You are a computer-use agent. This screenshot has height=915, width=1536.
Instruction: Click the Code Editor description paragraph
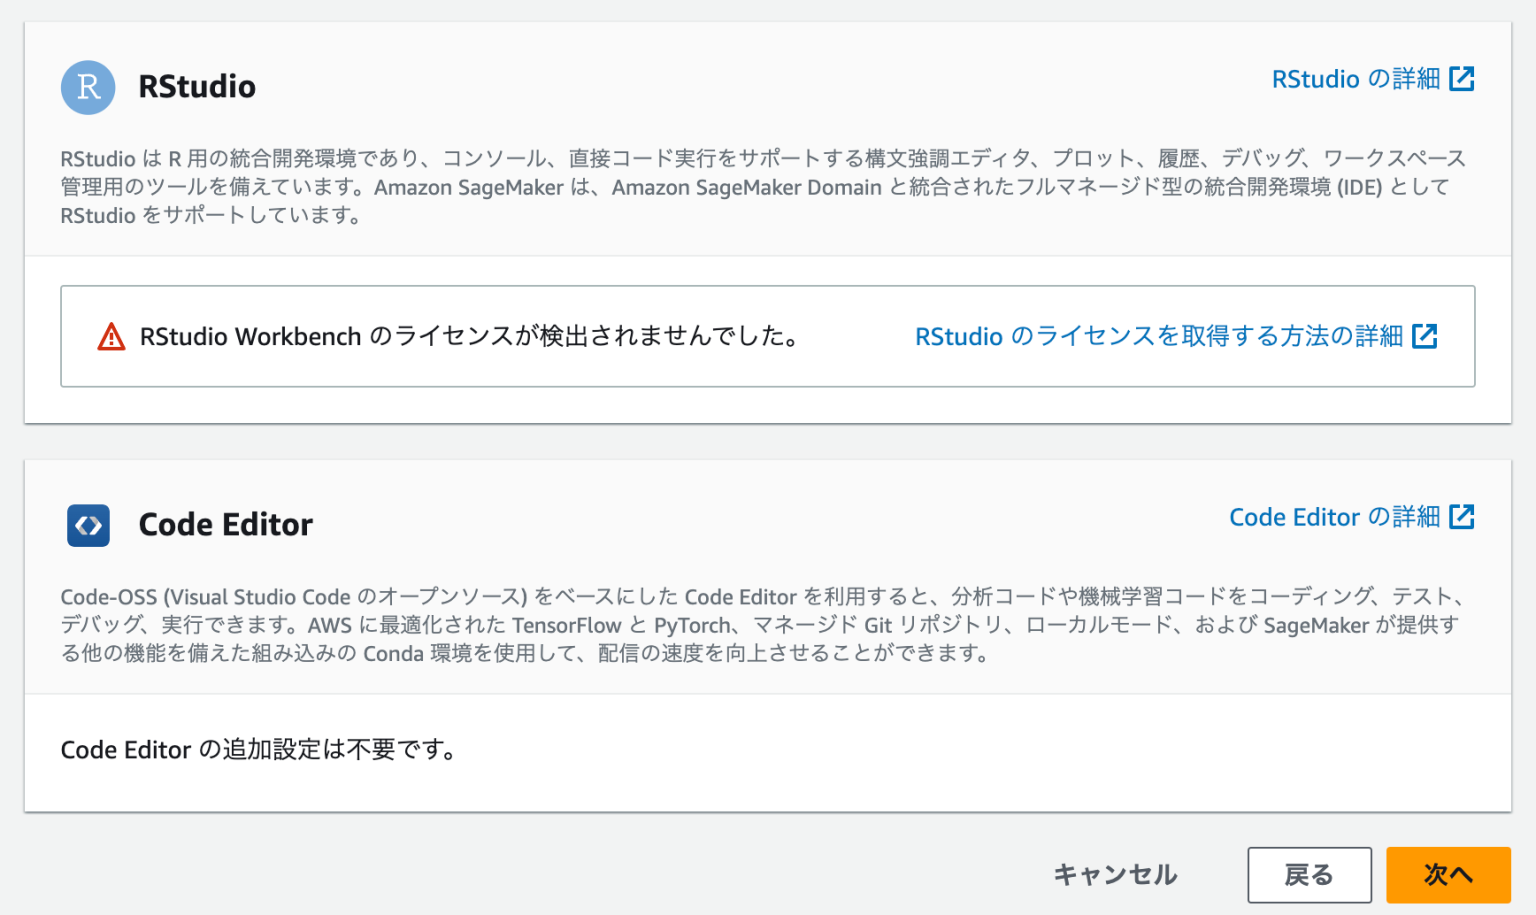coord(760,625)
